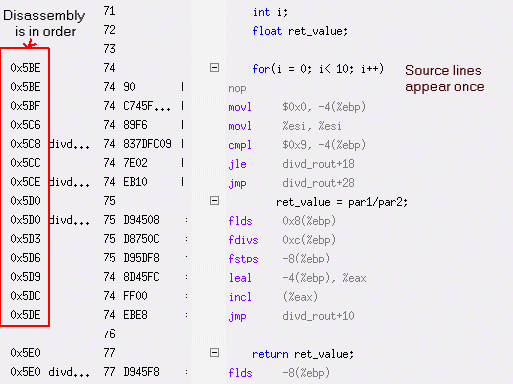Click the fdivs 0xc(%ebp) instruction
This screenshot has height=384, width=513.
(282, 240)
